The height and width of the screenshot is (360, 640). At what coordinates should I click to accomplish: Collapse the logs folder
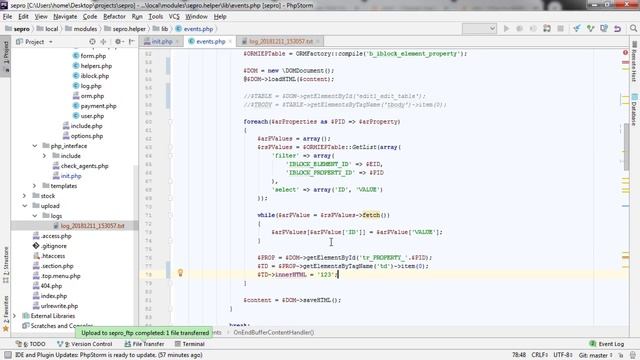coord(35,216)
